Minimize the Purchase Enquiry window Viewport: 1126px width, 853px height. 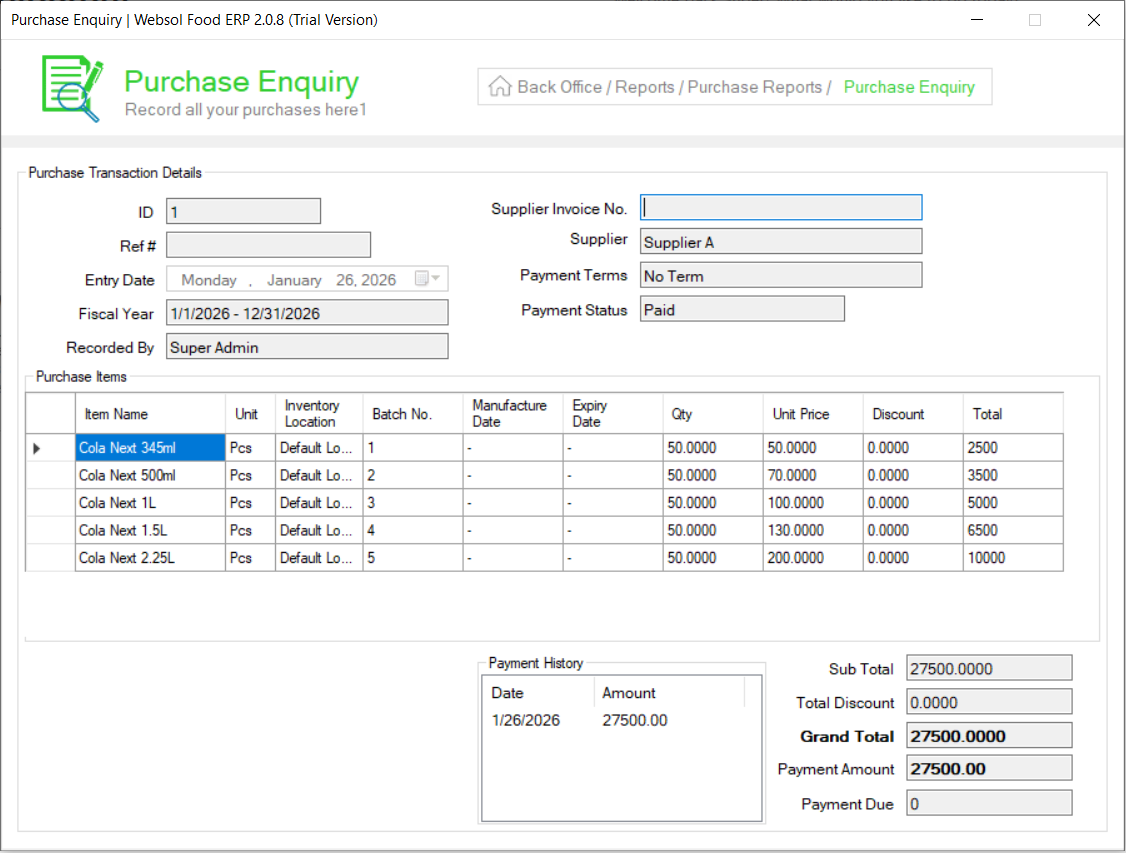click(977, 20)
